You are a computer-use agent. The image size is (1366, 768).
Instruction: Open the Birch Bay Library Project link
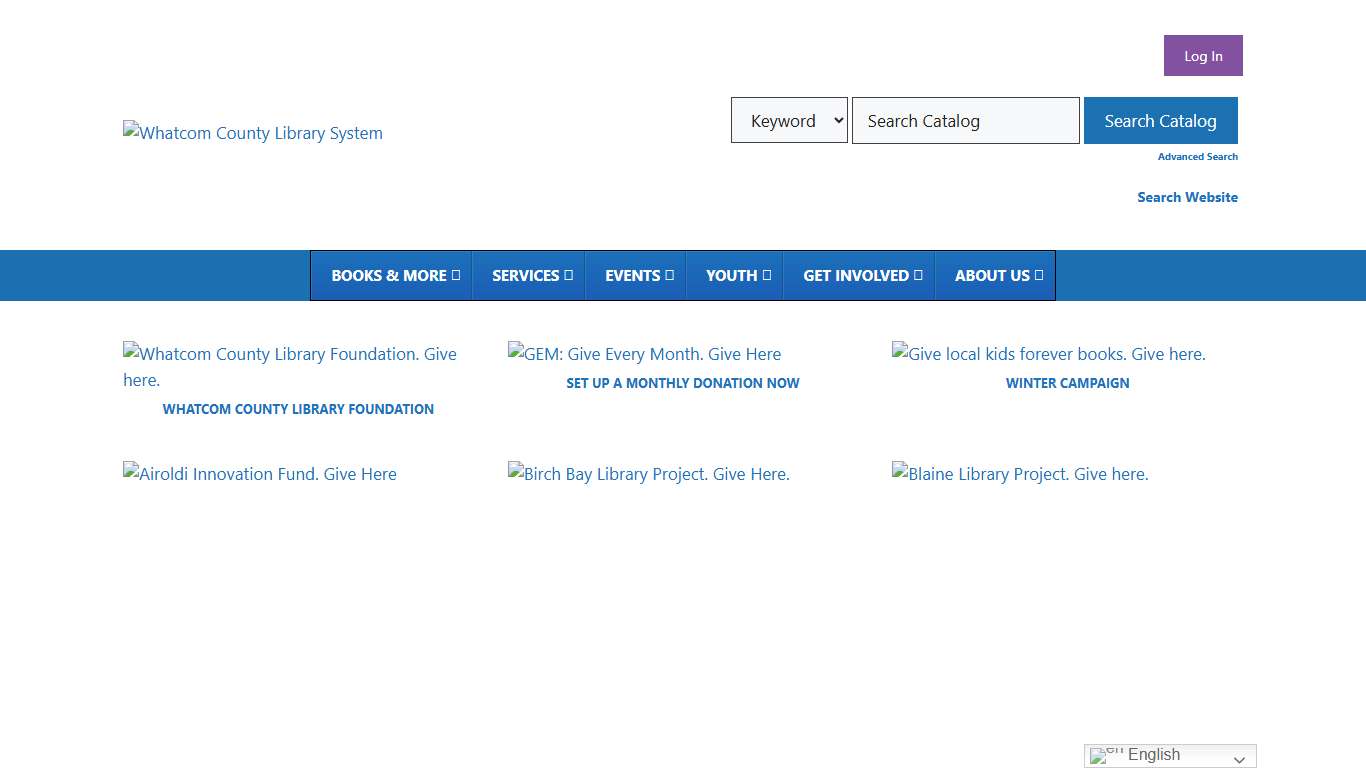tap(648, 474)
